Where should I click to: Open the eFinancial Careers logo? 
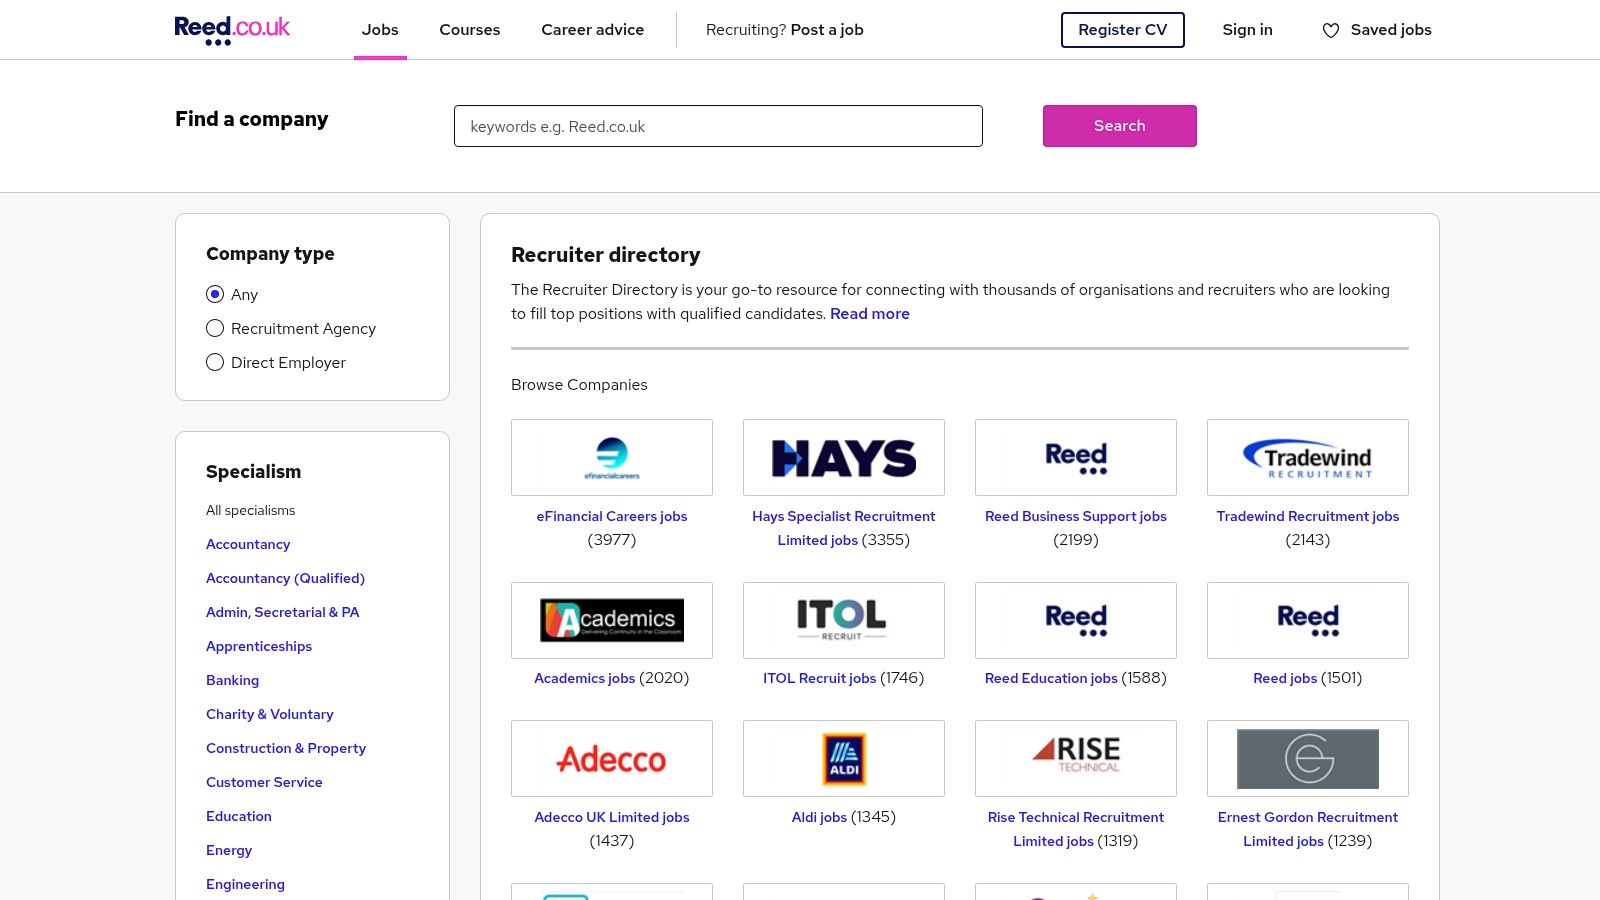tap(611, 457)
